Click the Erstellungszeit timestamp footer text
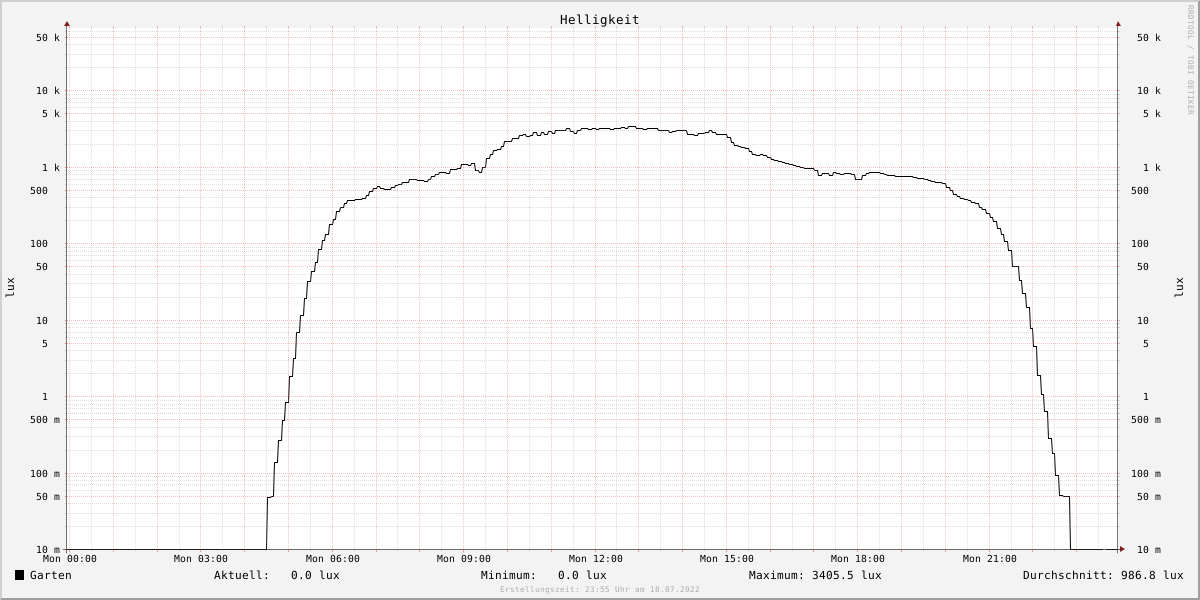1200x600 pixels. [600, 589]
